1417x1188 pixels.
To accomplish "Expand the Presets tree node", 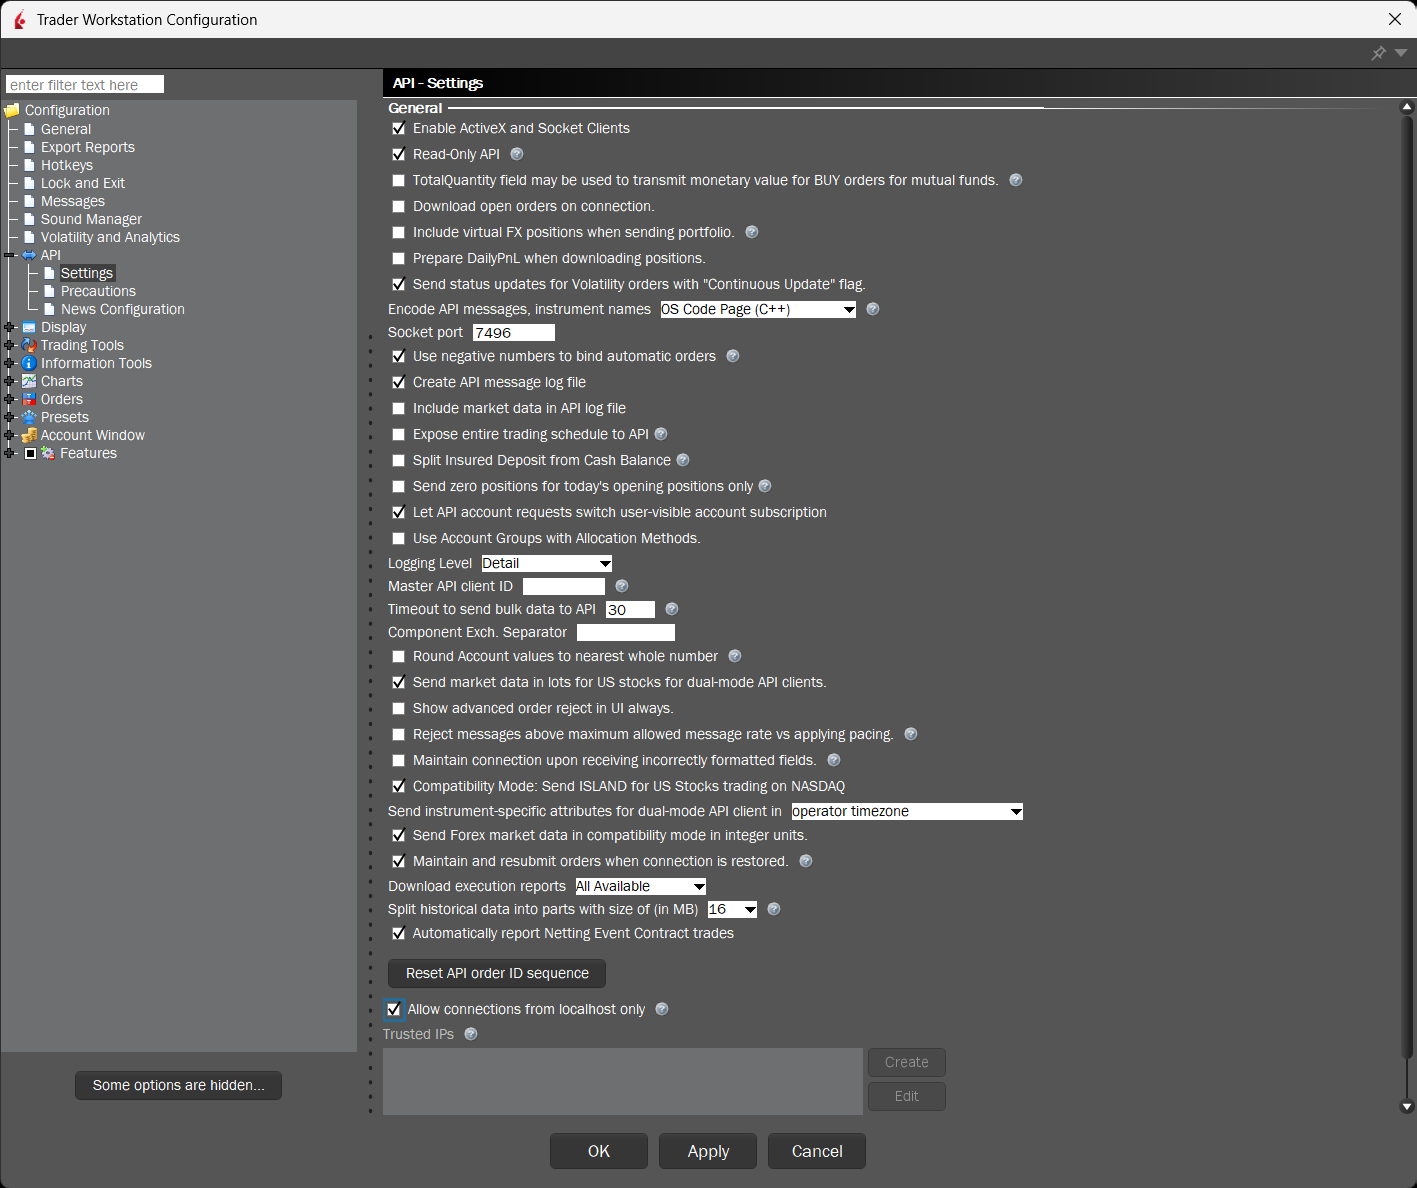I will click(x=10, y=417).
